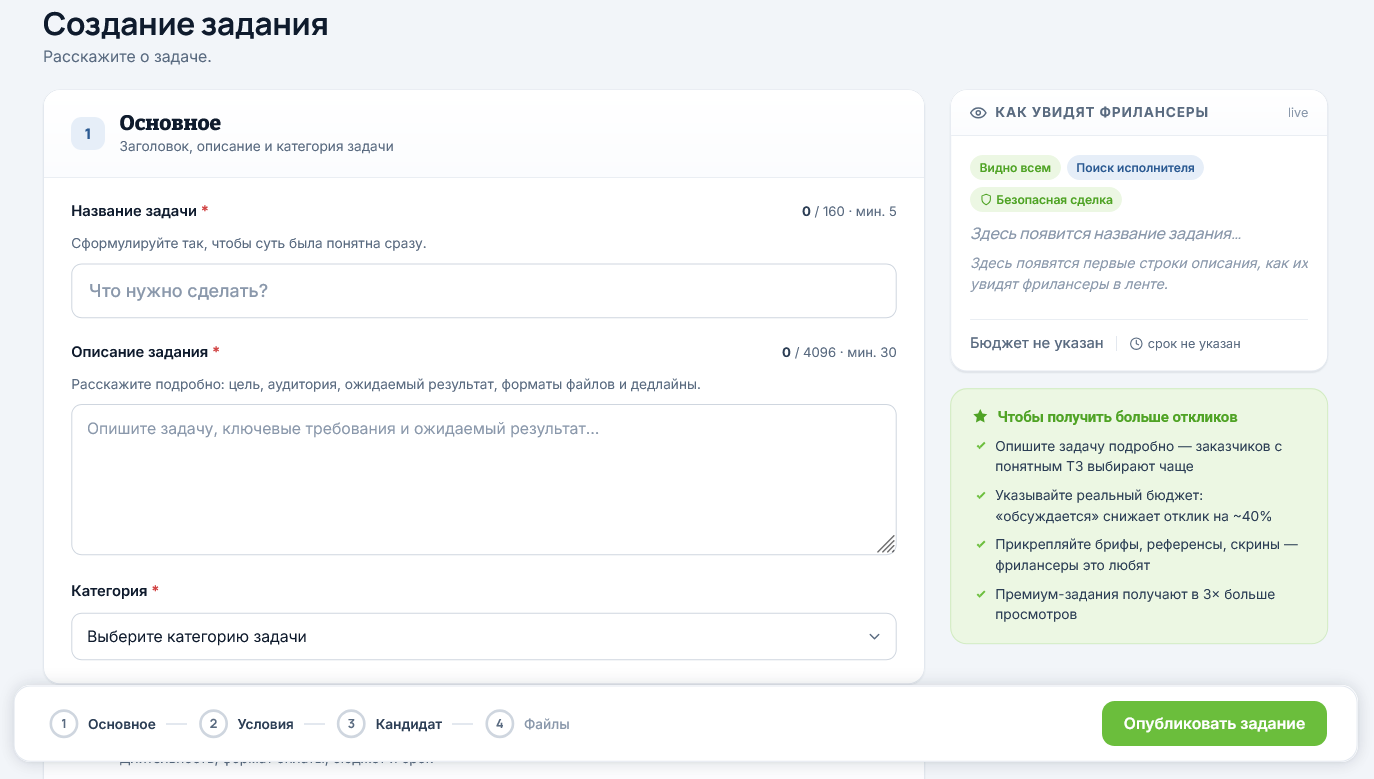Click the 0 / 160 · мин. 5 counter
This screenshot has height=779, width=1374.
(x=849, y=212)
